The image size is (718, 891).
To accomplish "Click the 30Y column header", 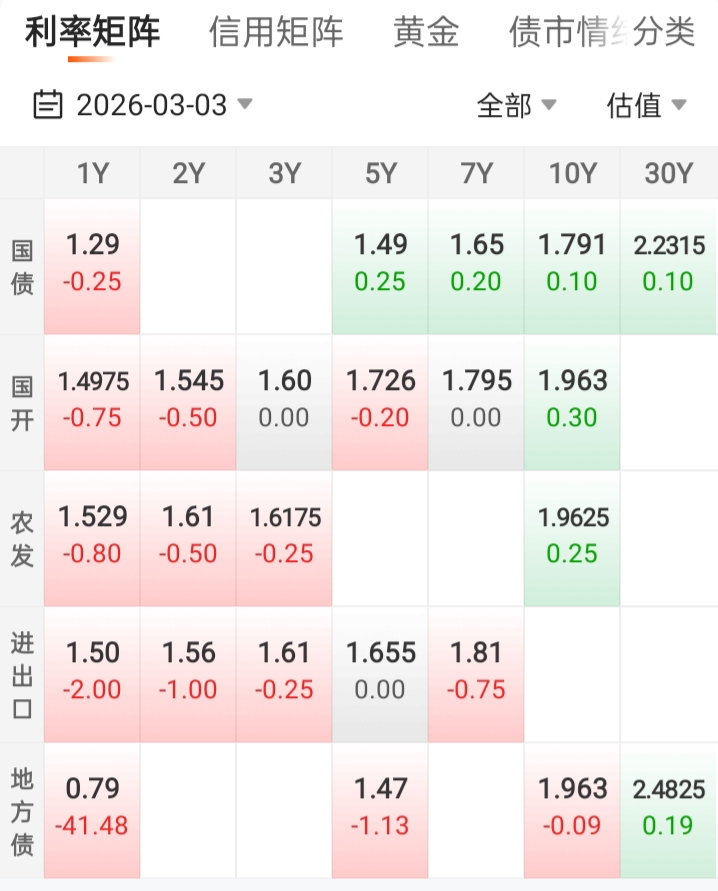I will pos(668,173).
